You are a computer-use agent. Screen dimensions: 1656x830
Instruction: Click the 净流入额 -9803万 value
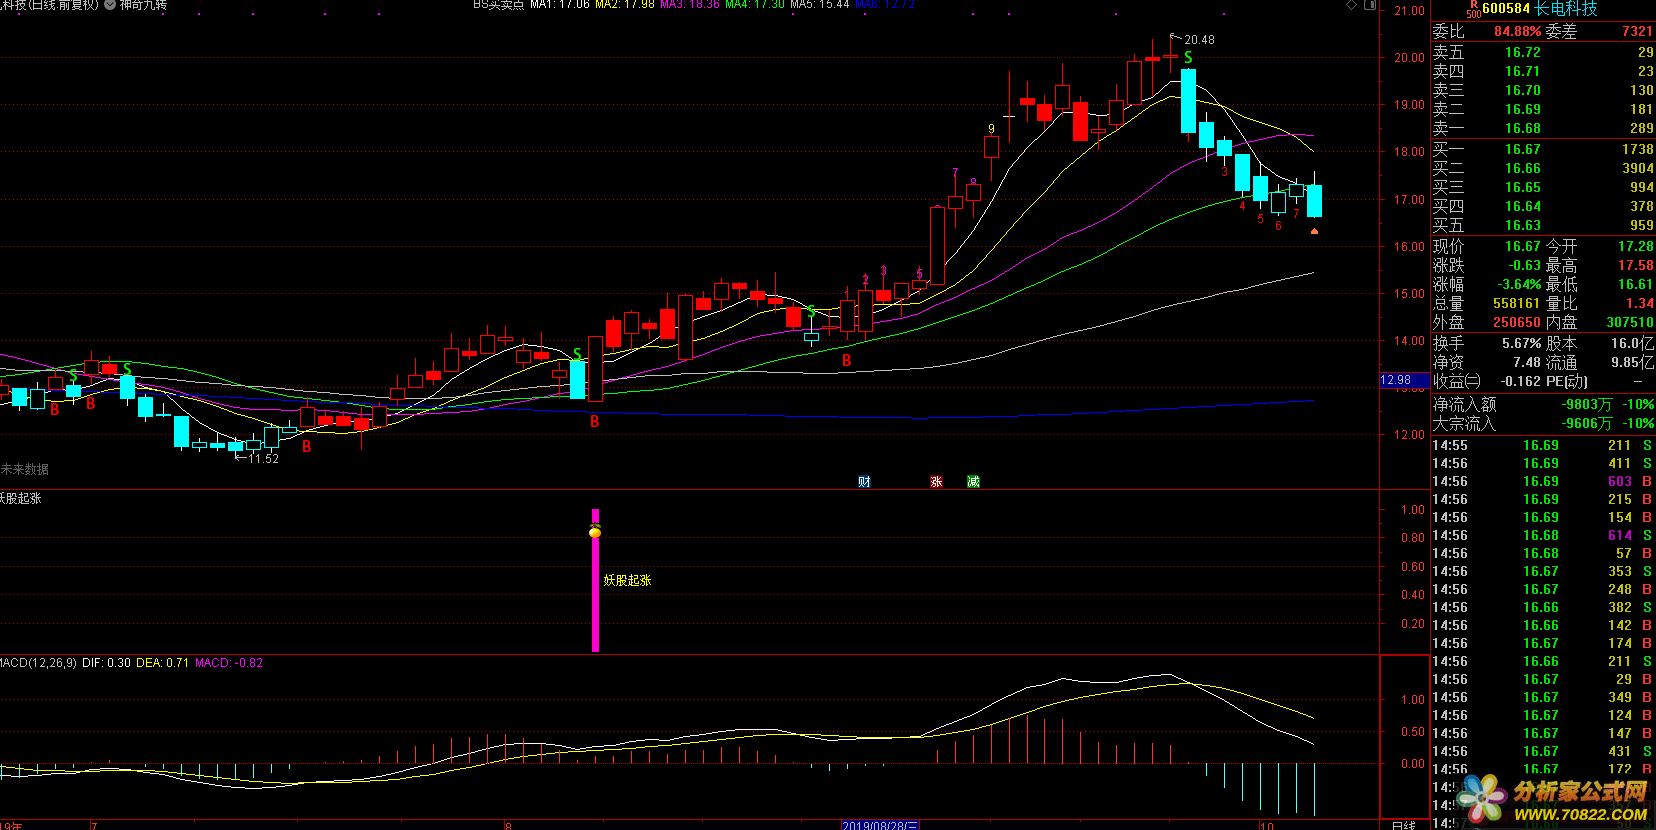tap(1587, 404)
